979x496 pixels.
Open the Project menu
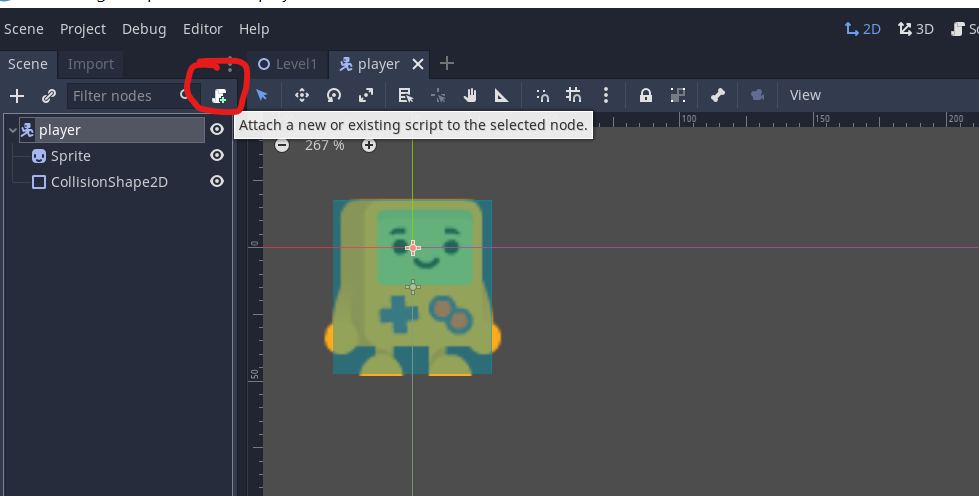[82, 29]
